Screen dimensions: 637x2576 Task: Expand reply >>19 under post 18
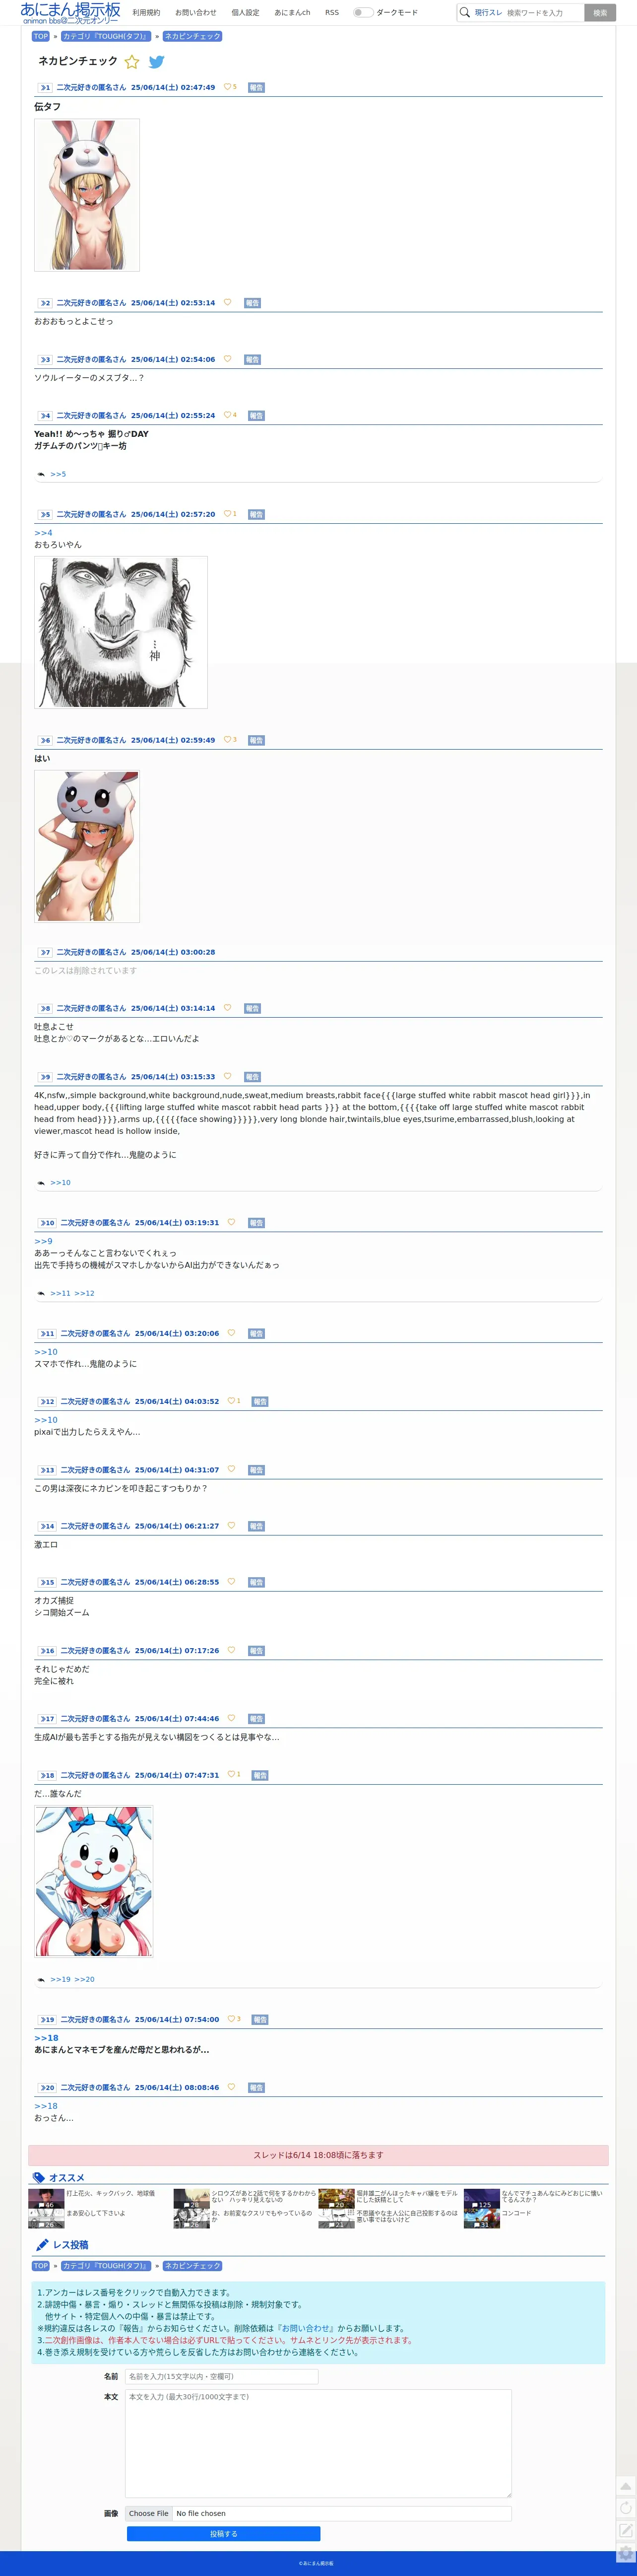coord(60,1979)
